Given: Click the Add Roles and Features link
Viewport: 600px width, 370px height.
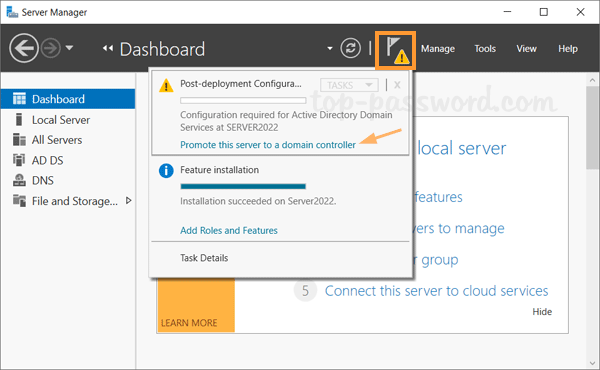Looking at the screenshot, I should [229, 230].
